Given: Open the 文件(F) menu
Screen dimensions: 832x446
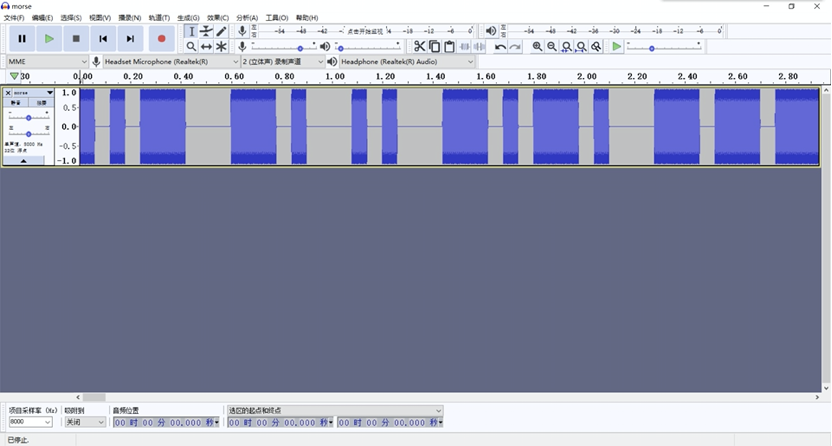Looking at the screenshot, I should (x=14, y=18).
